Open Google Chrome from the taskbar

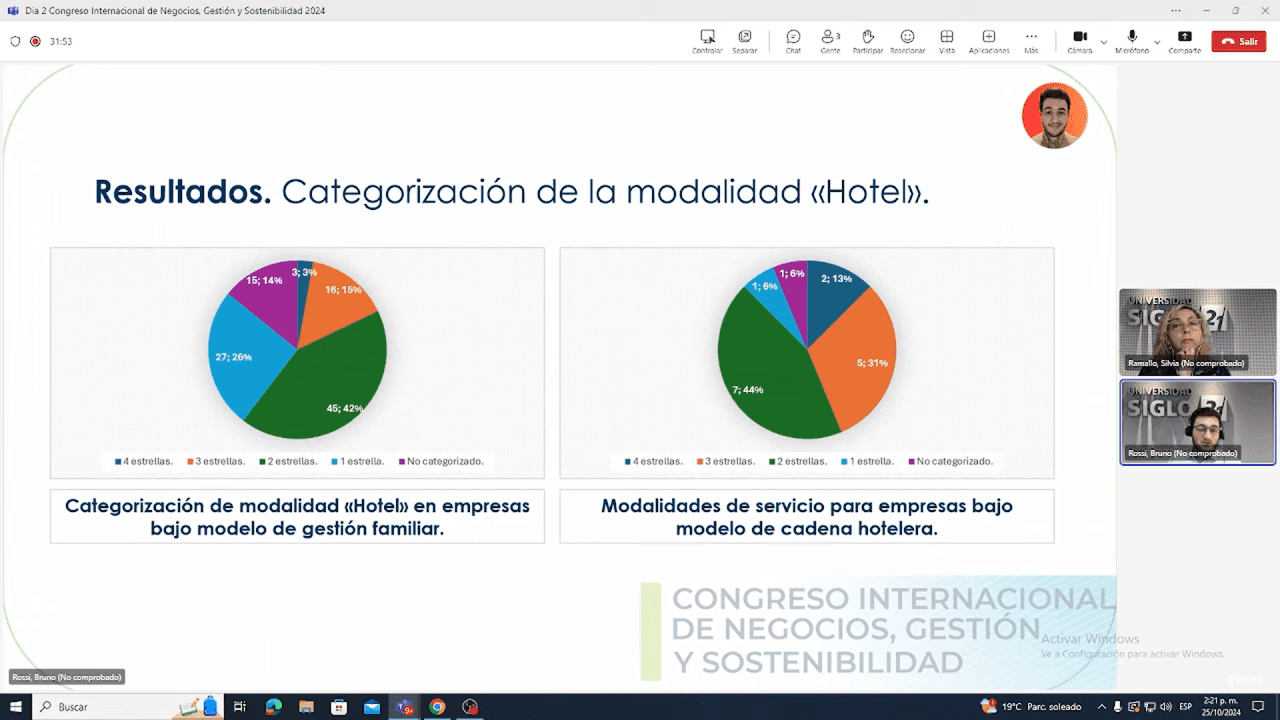point(437,706)
